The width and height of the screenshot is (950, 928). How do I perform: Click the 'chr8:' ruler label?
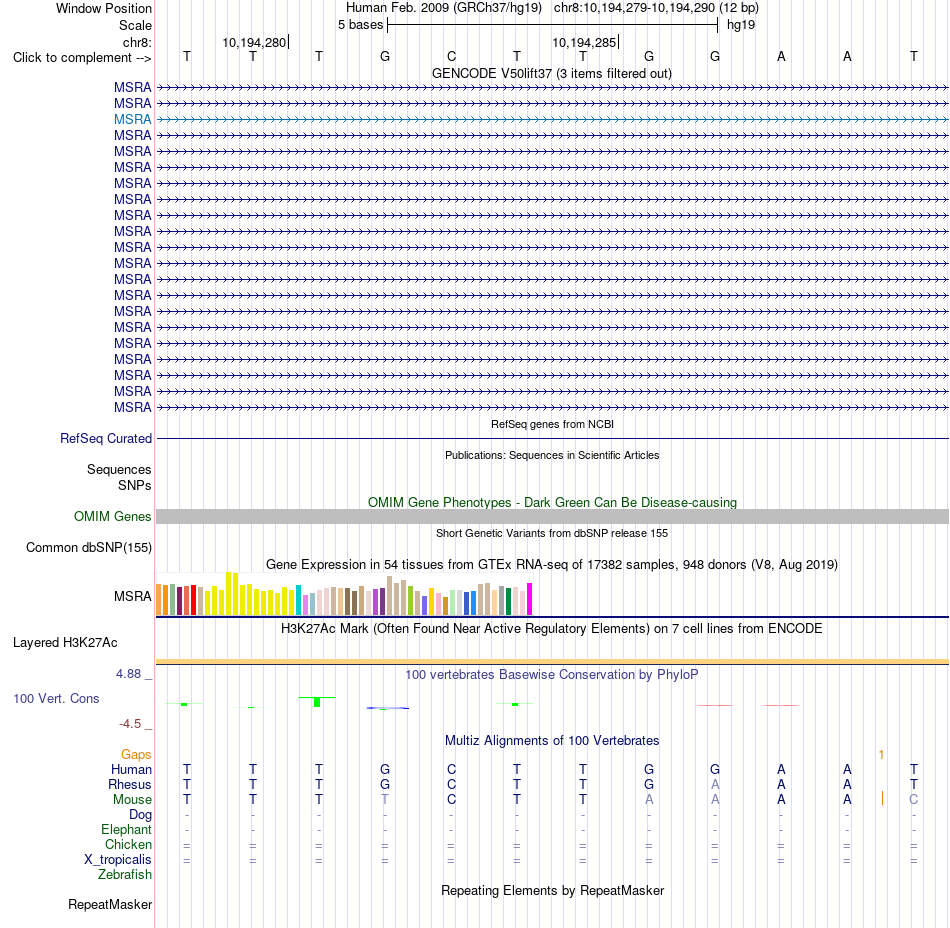coord(137,42)
